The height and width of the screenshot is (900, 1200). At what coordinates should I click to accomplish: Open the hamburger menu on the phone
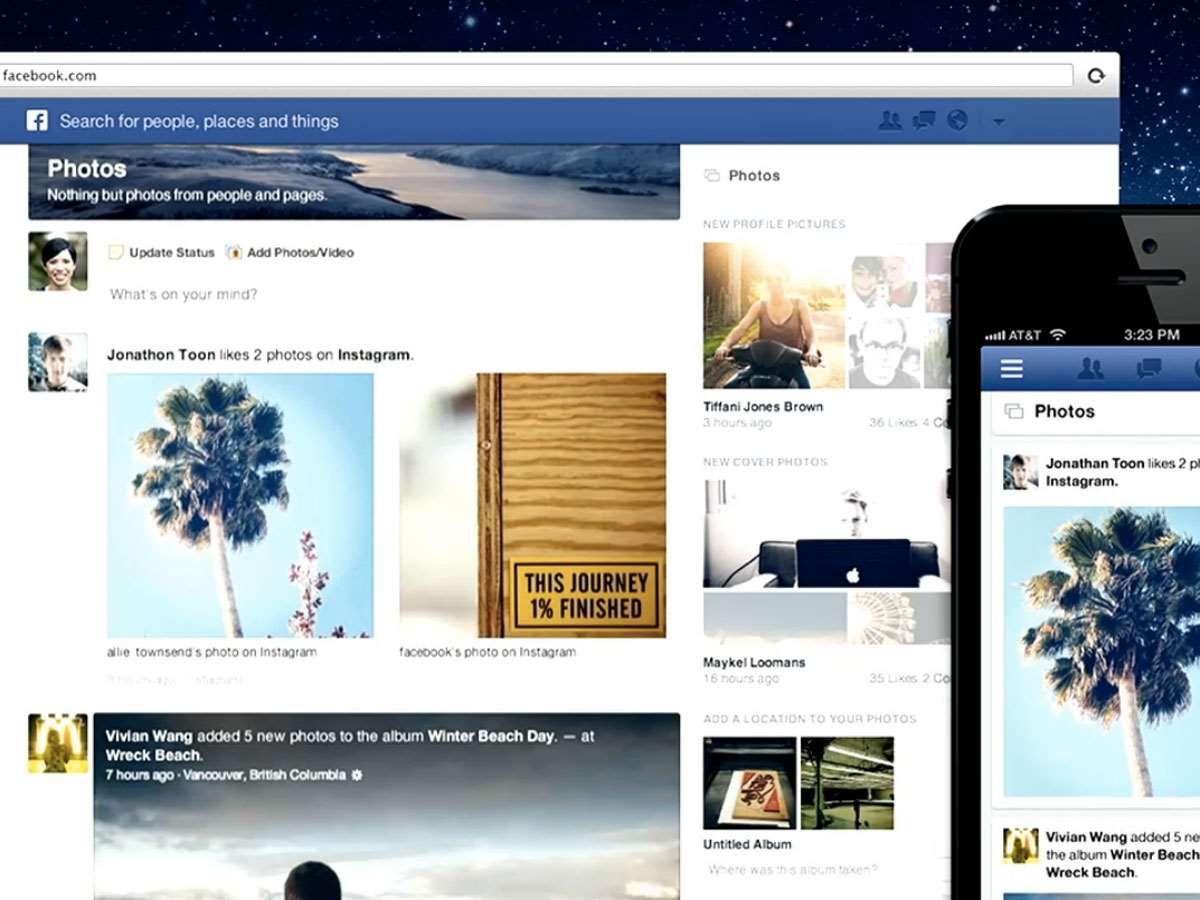(1012, 369)
